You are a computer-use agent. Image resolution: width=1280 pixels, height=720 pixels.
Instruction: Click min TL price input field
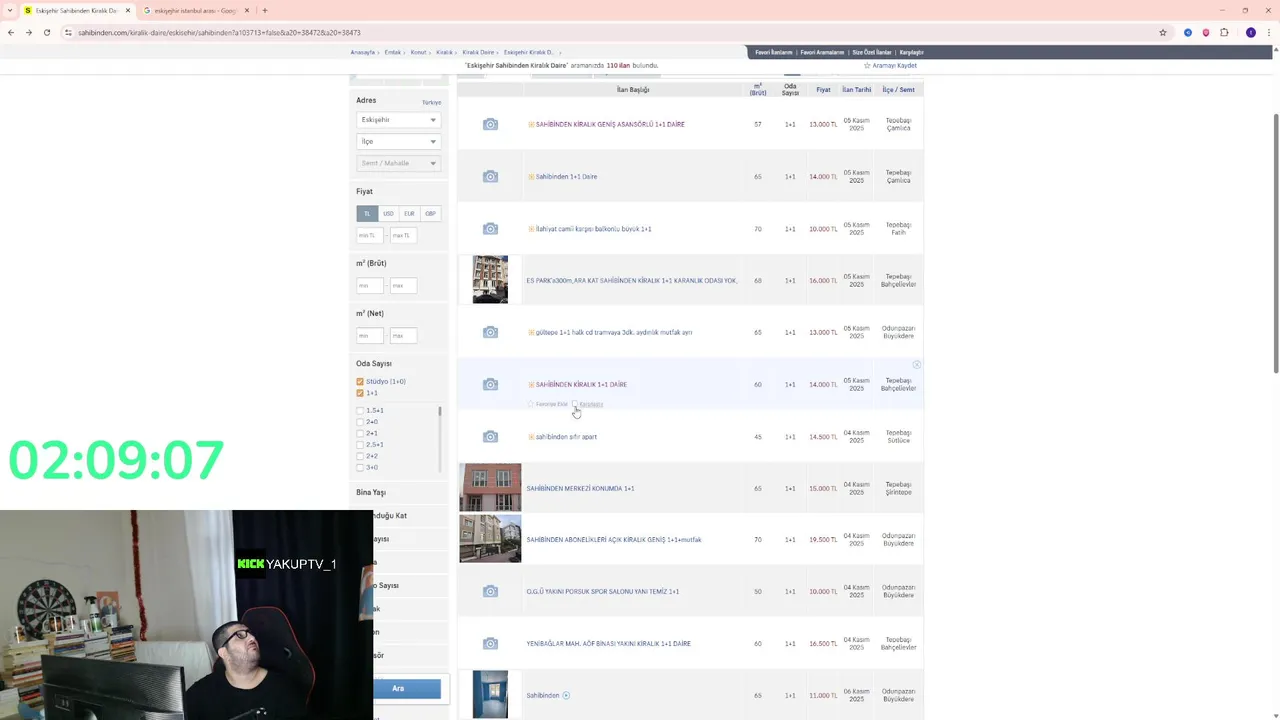tap(369, 235)
